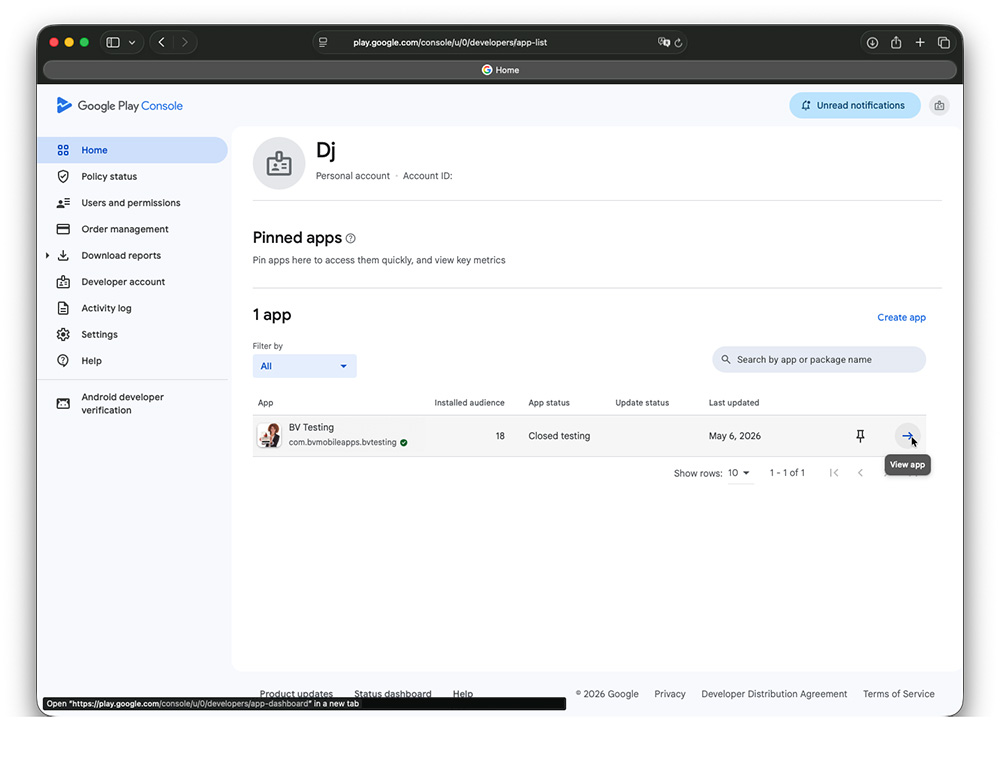Click Safari translate icon
Viewport: 1000px width, 765px height.
(x=663, y=43)
